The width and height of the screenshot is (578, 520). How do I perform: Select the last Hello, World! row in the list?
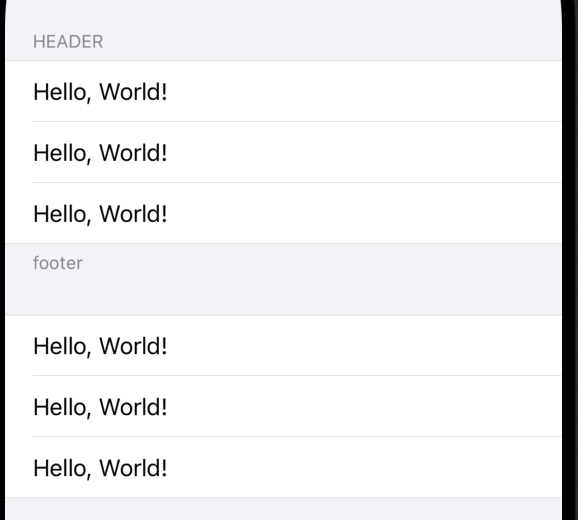(x=283, y=467)
